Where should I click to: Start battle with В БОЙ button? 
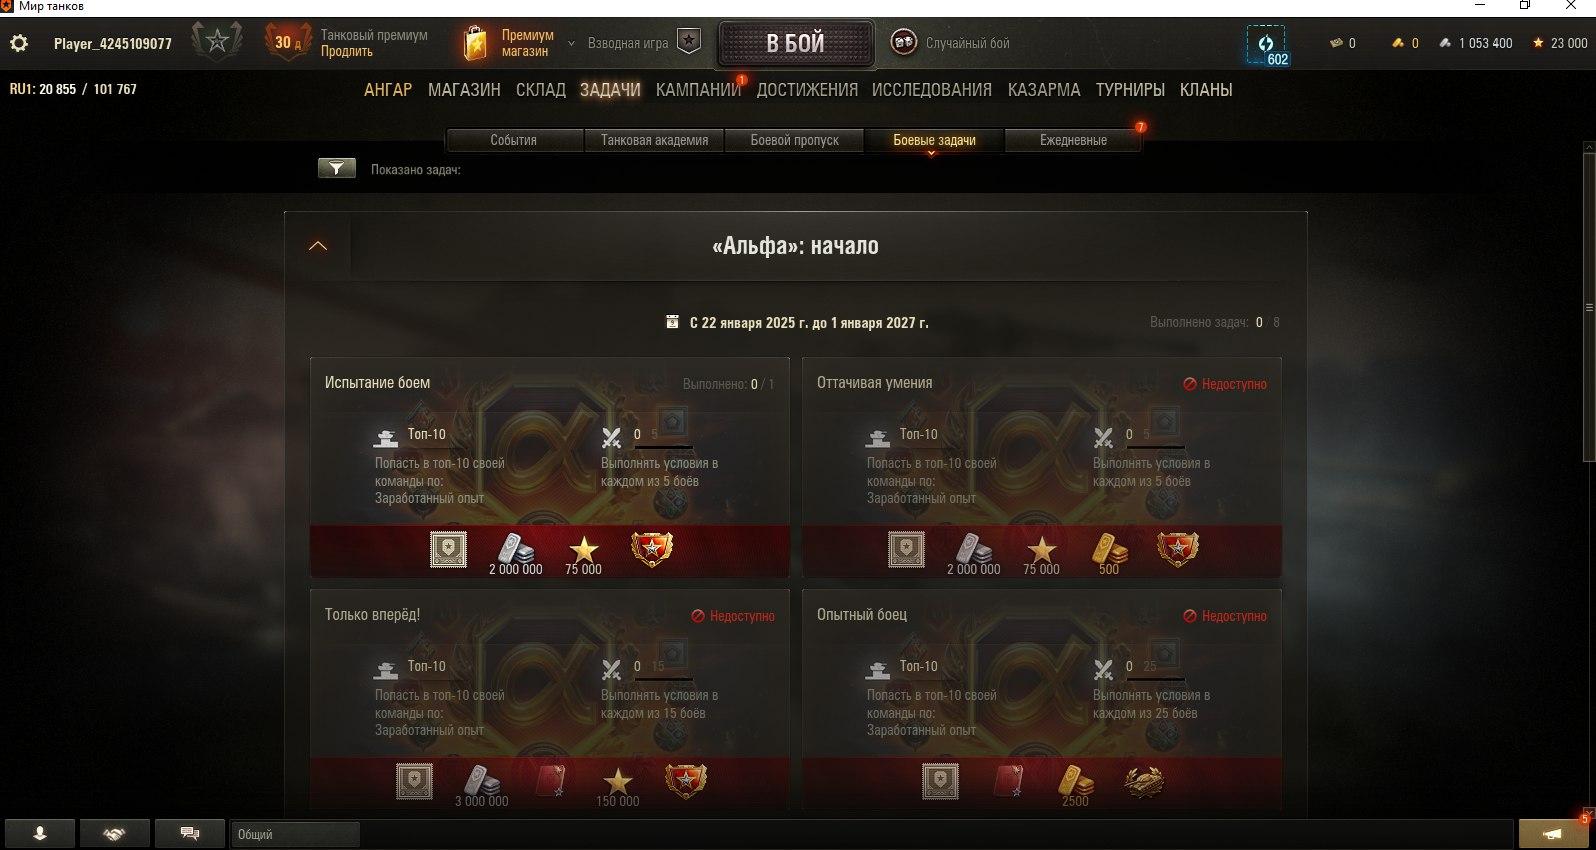click(x=796, y=43)
